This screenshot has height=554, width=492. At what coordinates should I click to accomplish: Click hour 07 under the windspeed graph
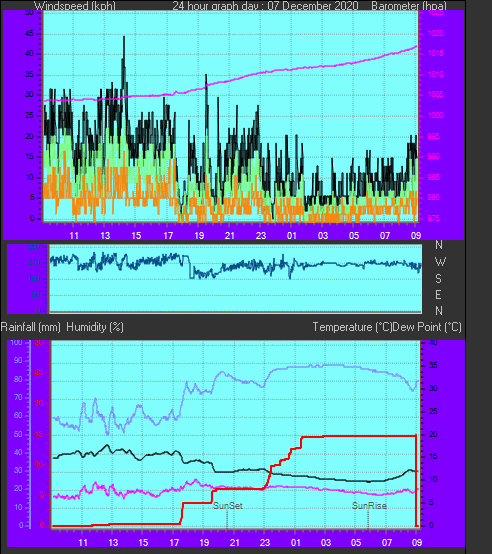coord(385,236)
